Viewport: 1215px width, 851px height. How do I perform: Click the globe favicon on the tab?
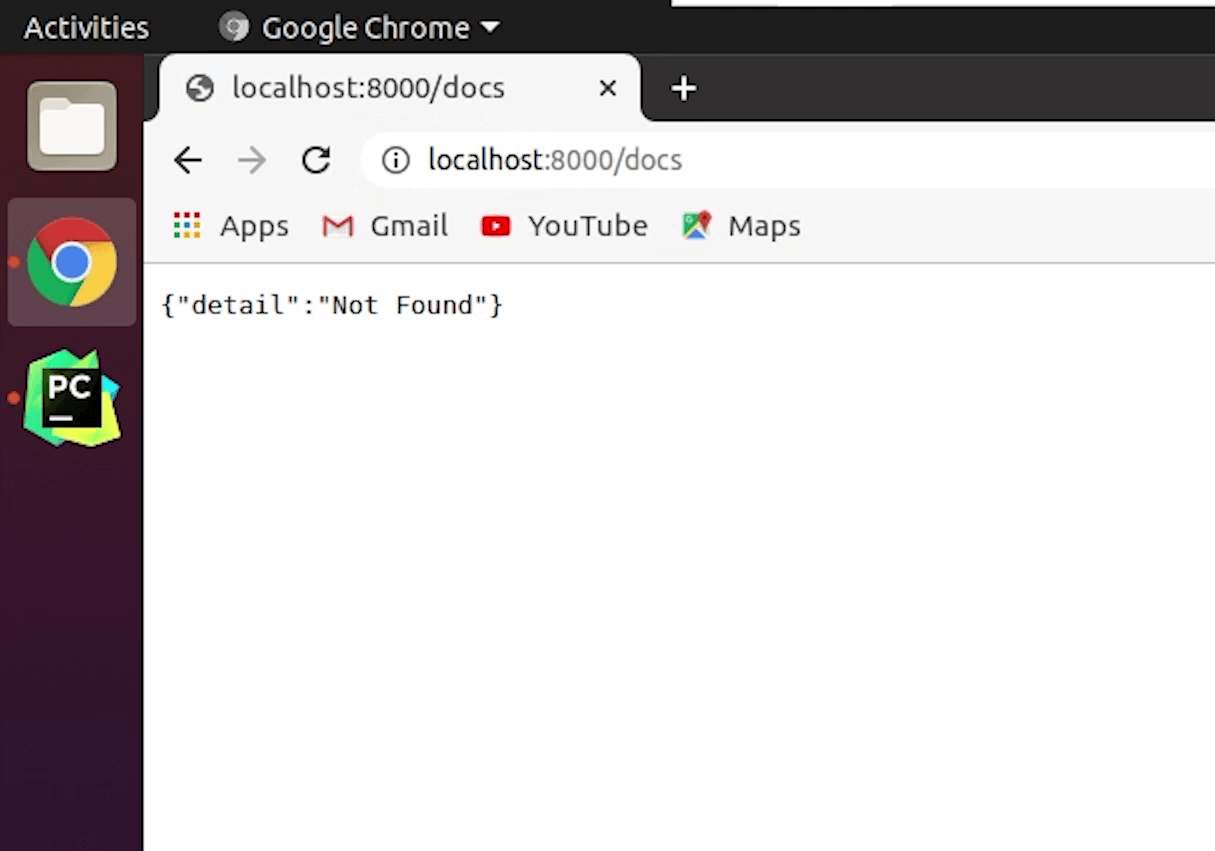(x=200, y=89)
